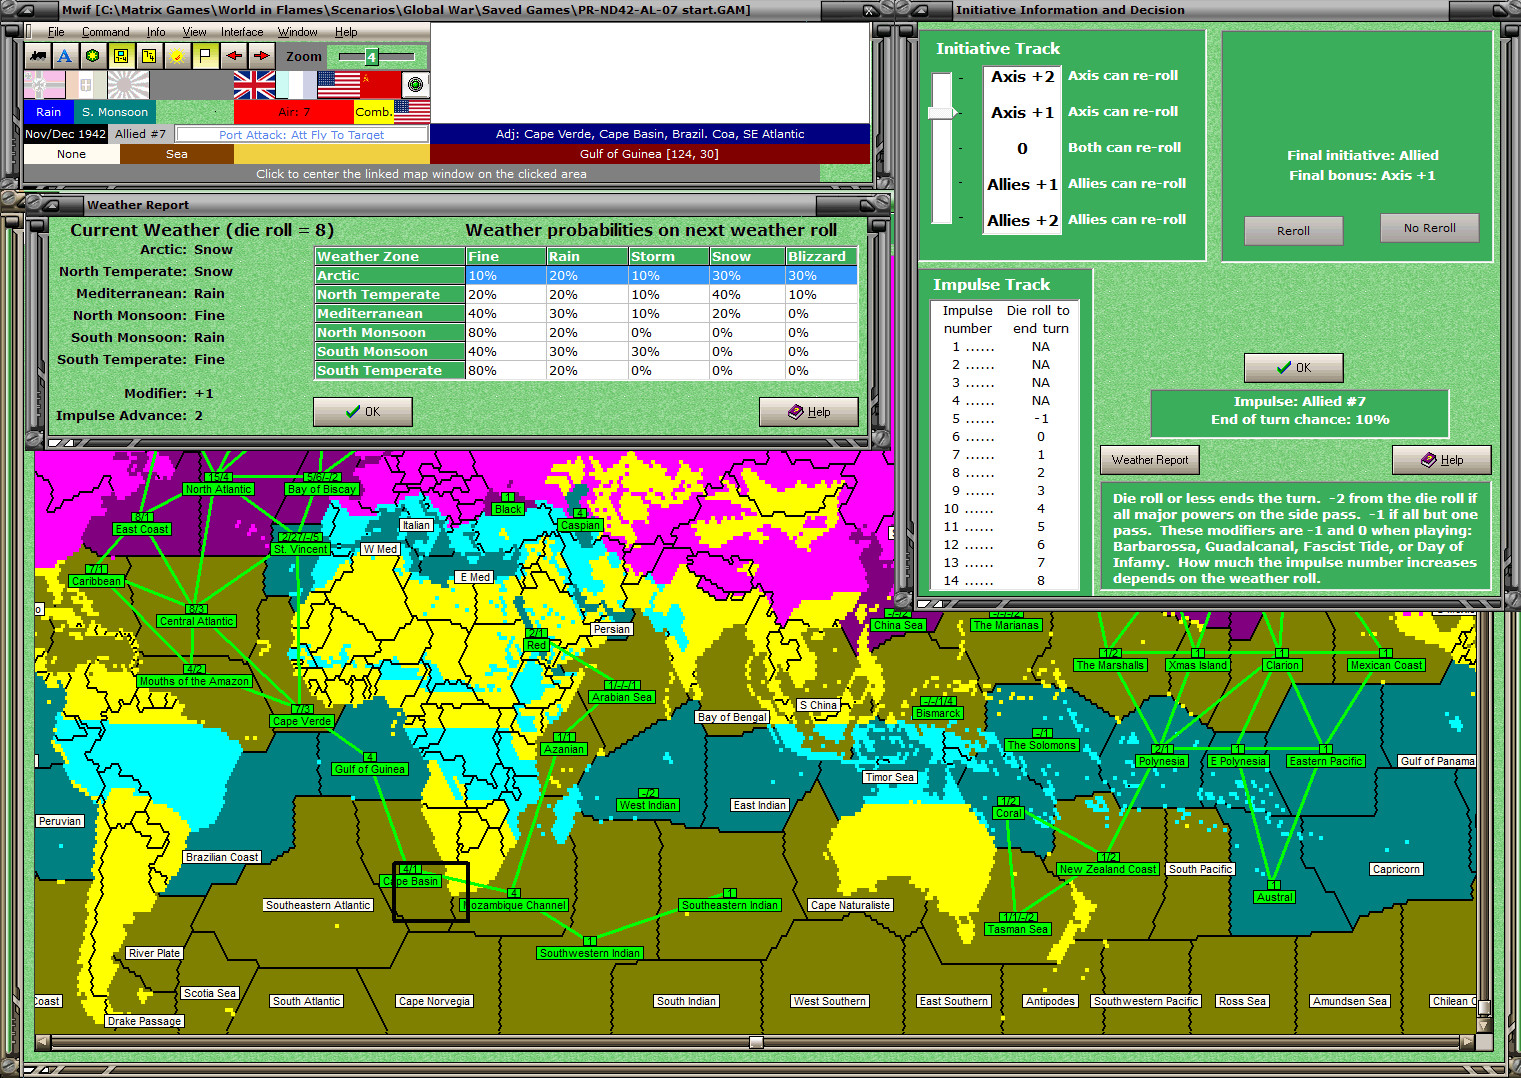Click the 'Bay of Biscay' map label
This screenshot has height=1078, width=1521.
[322, 490]
